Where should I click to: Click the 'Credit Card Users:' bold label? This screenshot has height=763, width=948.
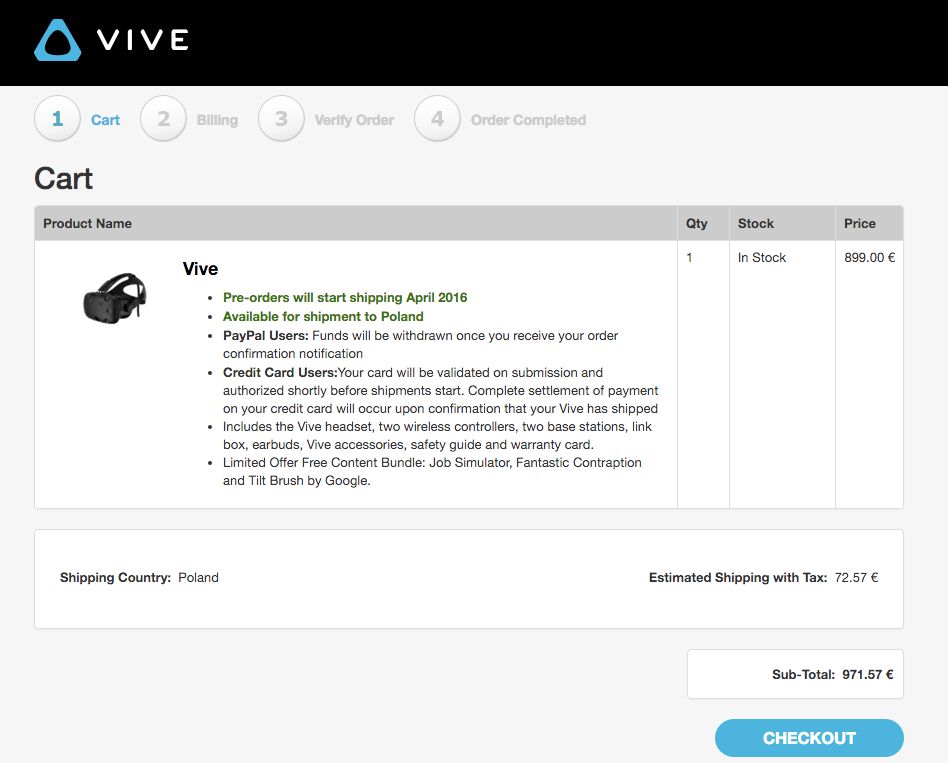(x=280, y=372)
